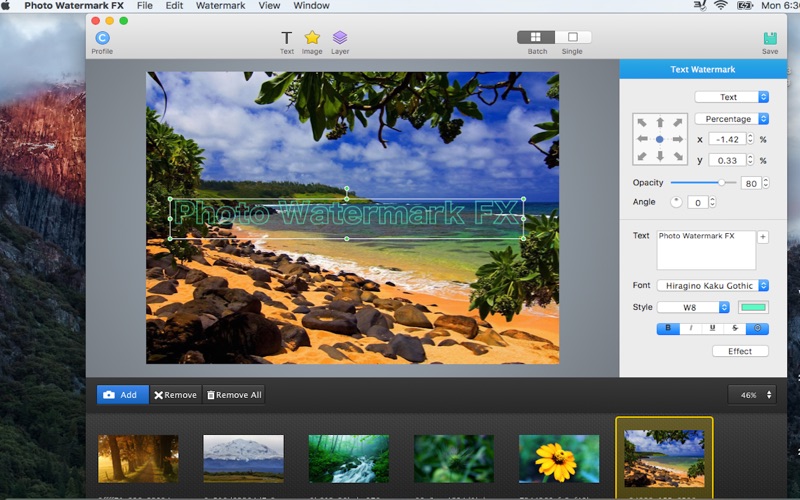Image resolution: width=800 pixels, height=500 pixels.
Task: Click the y position stepper
Action: [750, 160]
